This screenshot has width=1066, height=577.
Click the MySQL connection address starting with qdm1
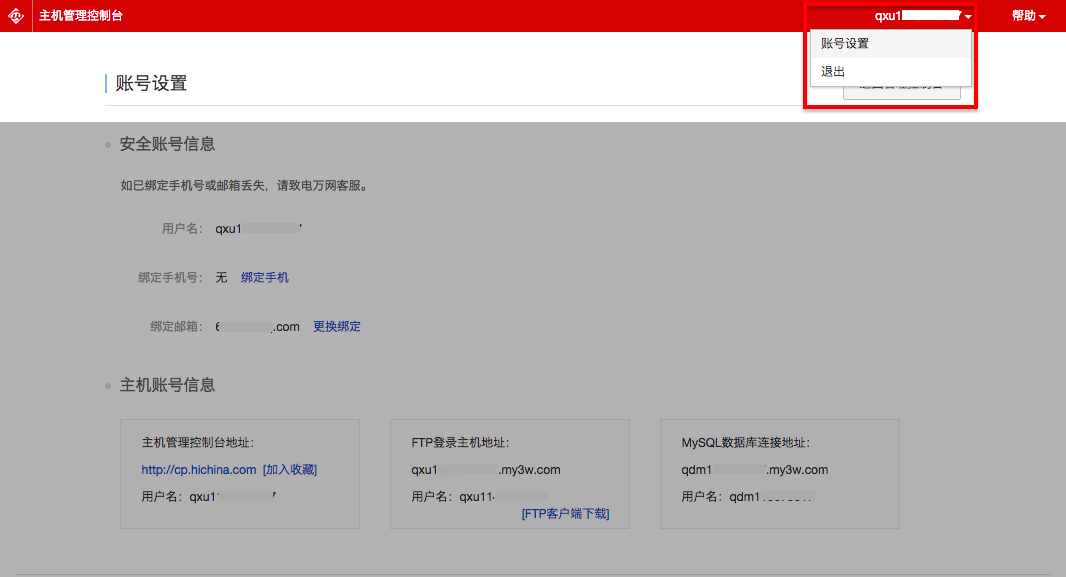pos(755,470)
